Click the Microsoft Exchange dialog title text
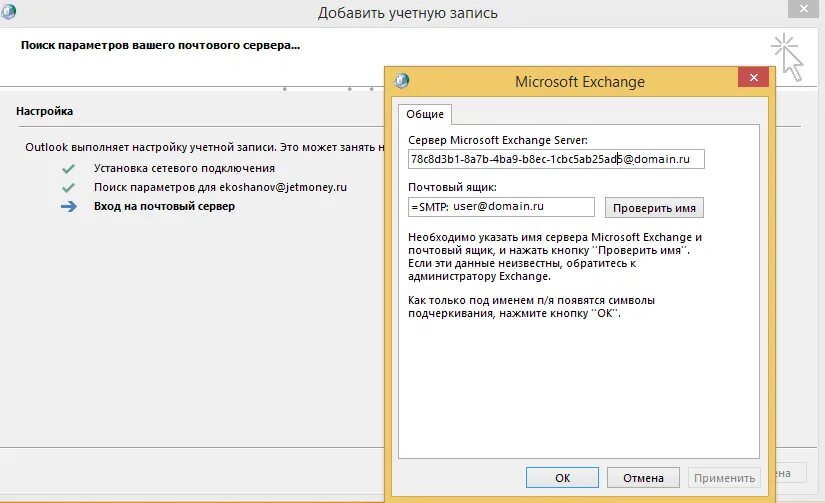825x503 pixels. pyautogui.click(x=580, y=82)
